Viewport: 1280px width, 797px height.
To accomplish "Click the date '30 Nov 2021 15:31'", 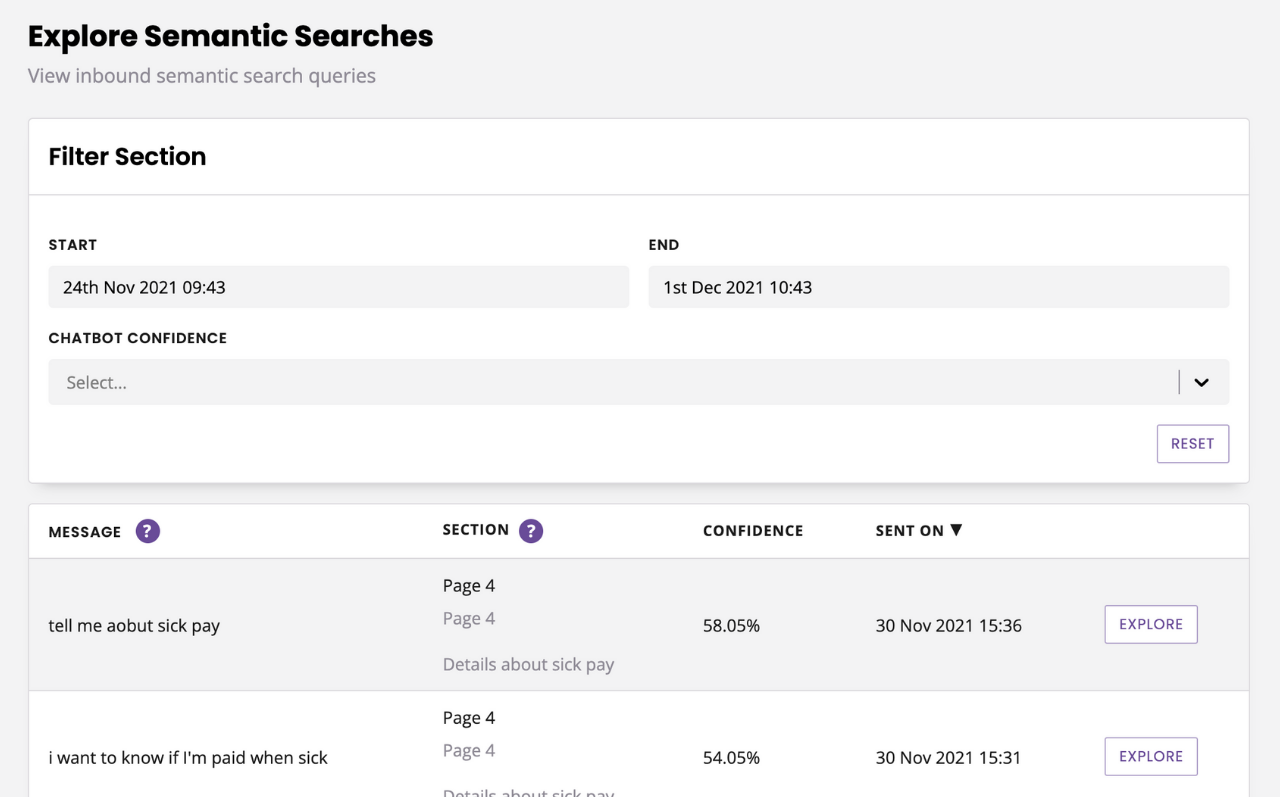I will pyautogui.click(x=948, y=758).
